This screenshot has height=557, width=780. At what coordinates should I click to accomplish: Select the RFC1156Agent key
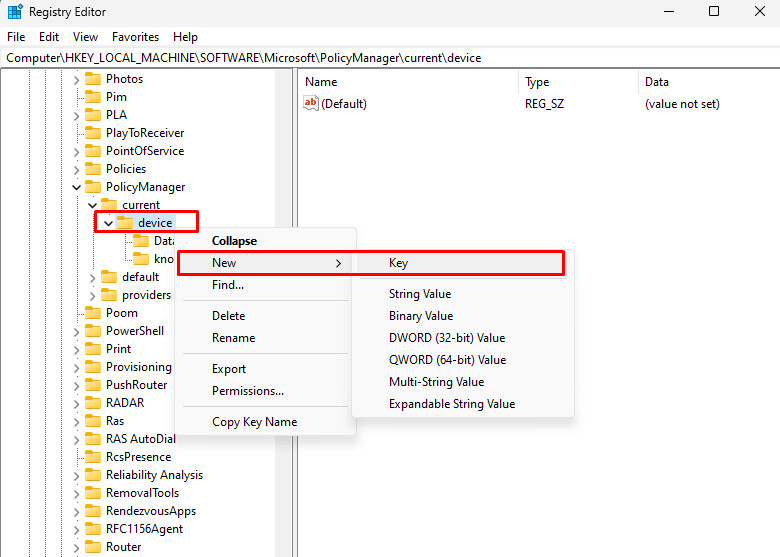144,529
